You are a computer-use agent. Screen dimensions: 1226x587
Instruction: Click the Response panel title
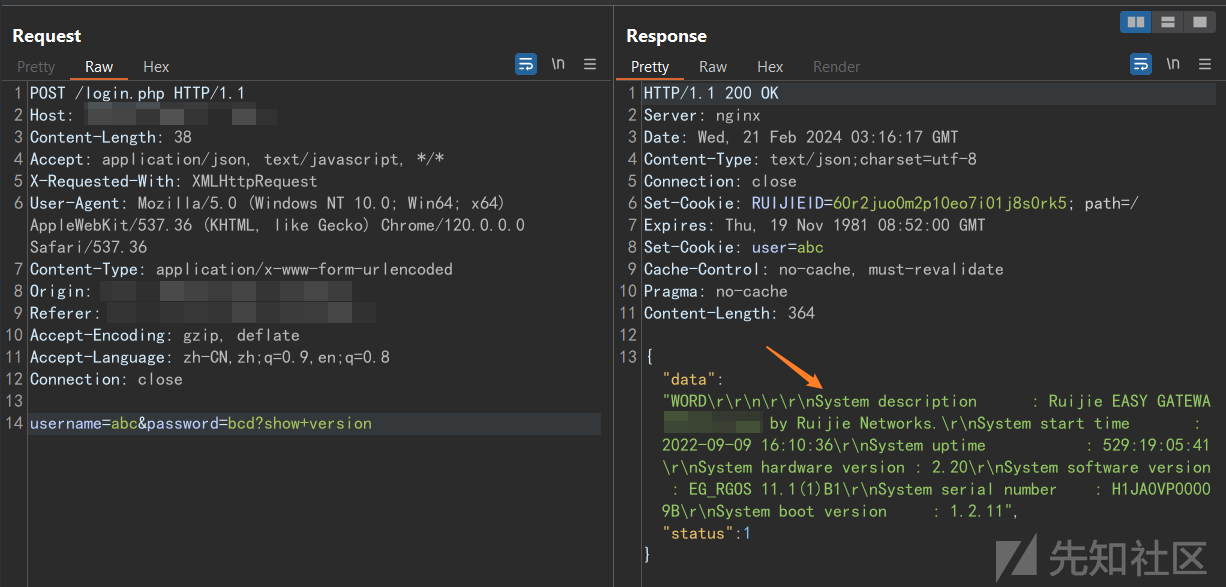(x=666, y=36)
